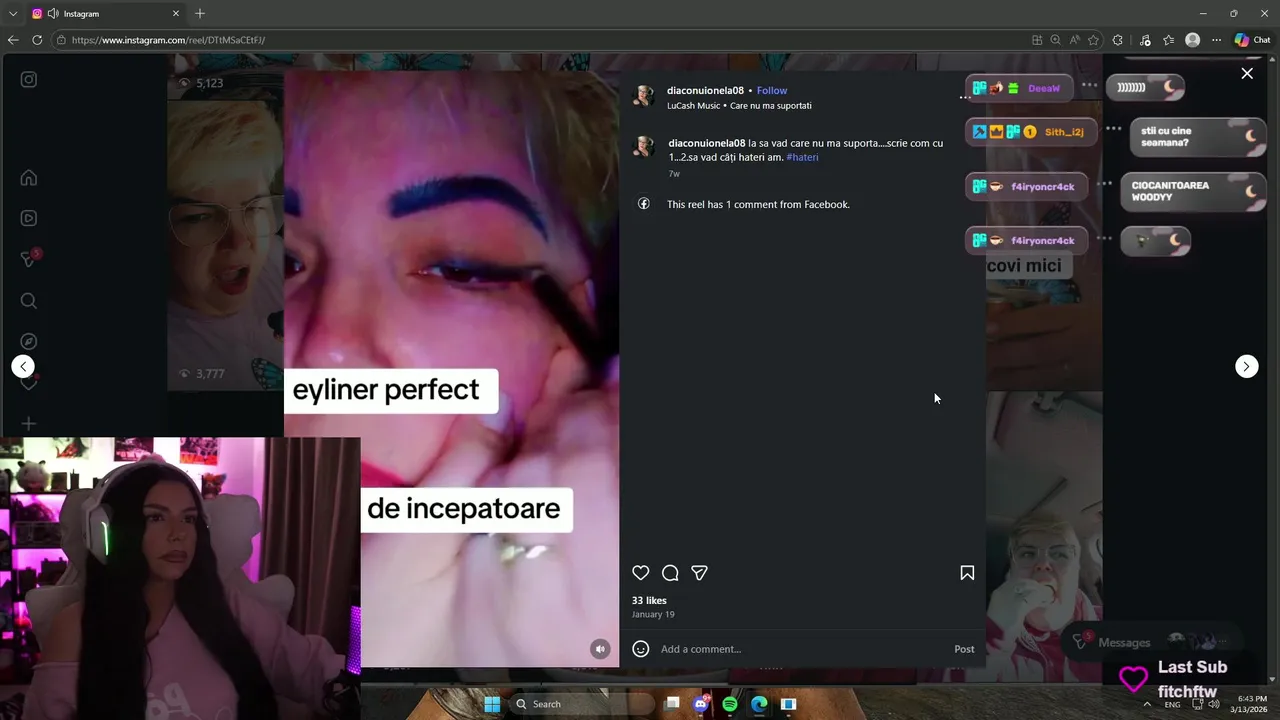Image resolution: width=1280 pixels, height=720 pixels.
Task: Close the Instagram tab
Action: pyautogui.click(x=176, y=14)
